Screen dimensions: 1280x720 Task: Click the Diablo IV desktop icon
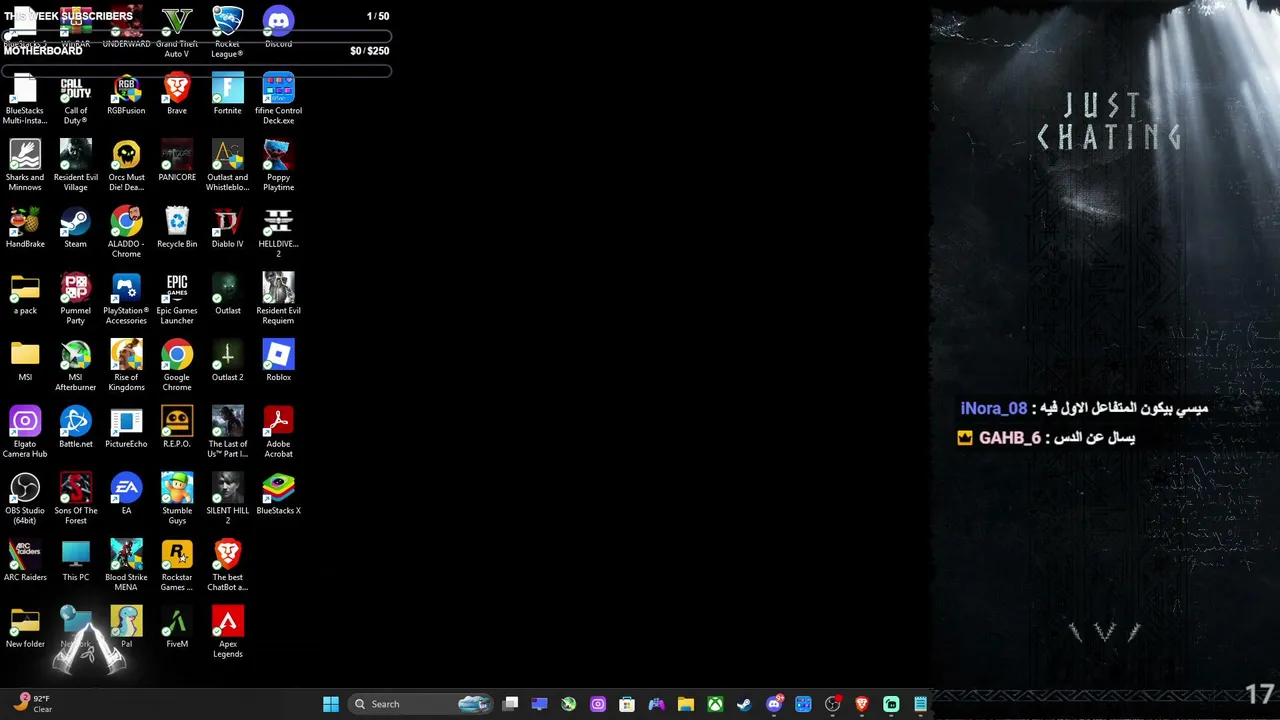[x=228, y=228]
